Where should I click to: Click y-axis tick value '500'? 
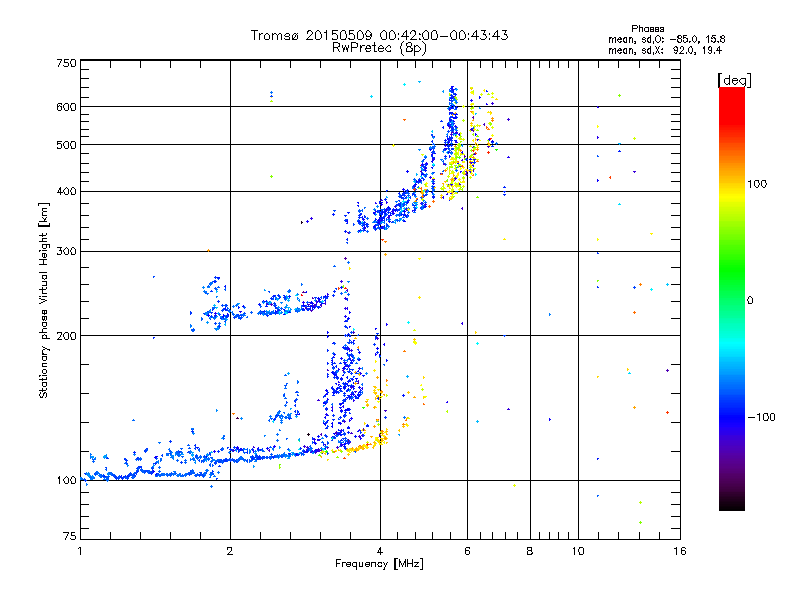coord(66,145)
